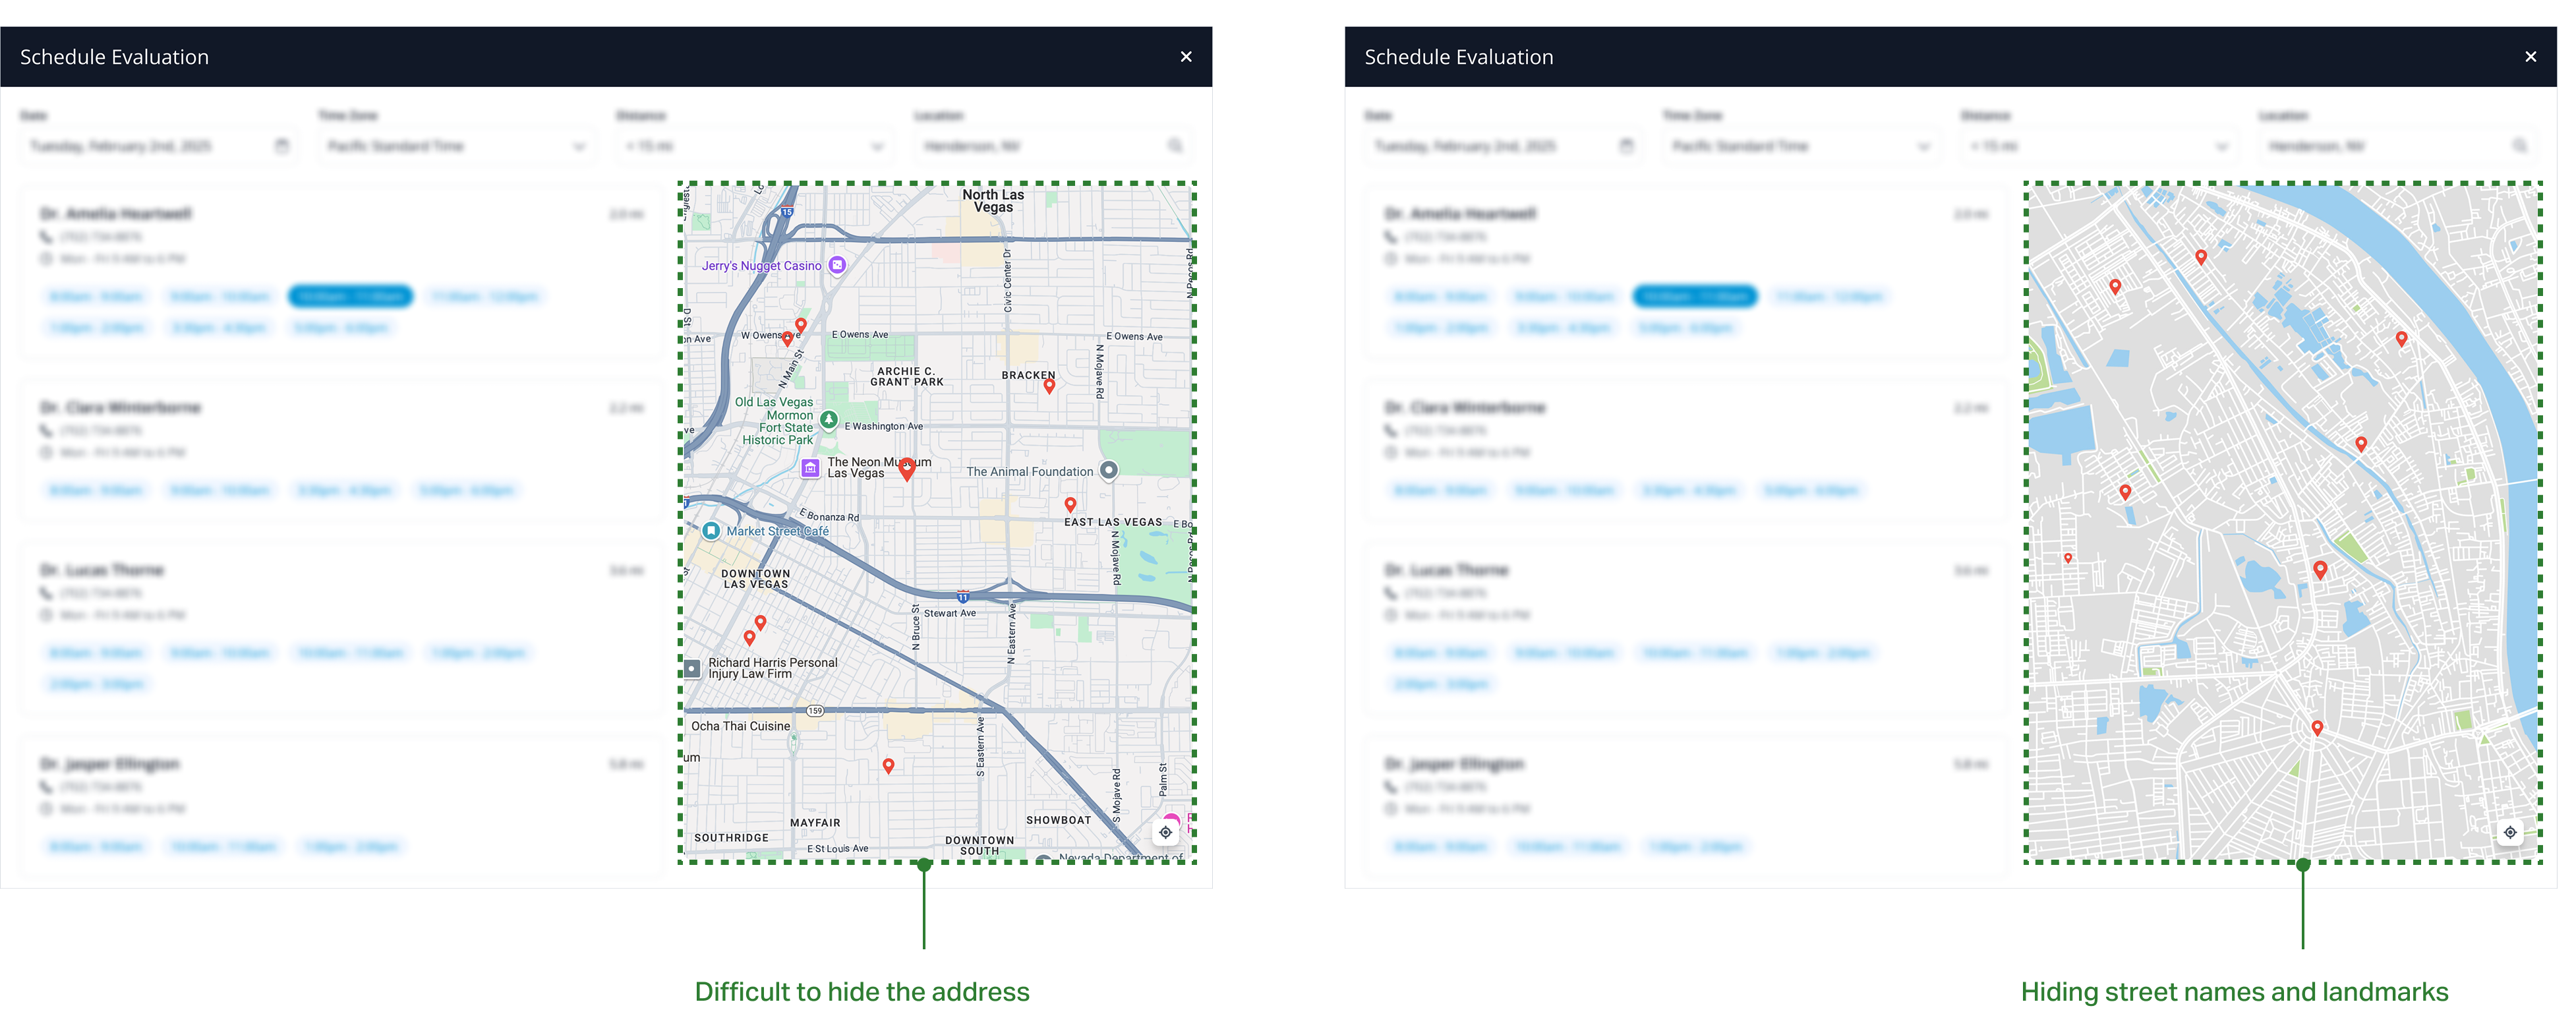Click 'SOUTHRIDGE' neighborhood label
This screenshot has height=1035, width=2576.
(732, 838)
